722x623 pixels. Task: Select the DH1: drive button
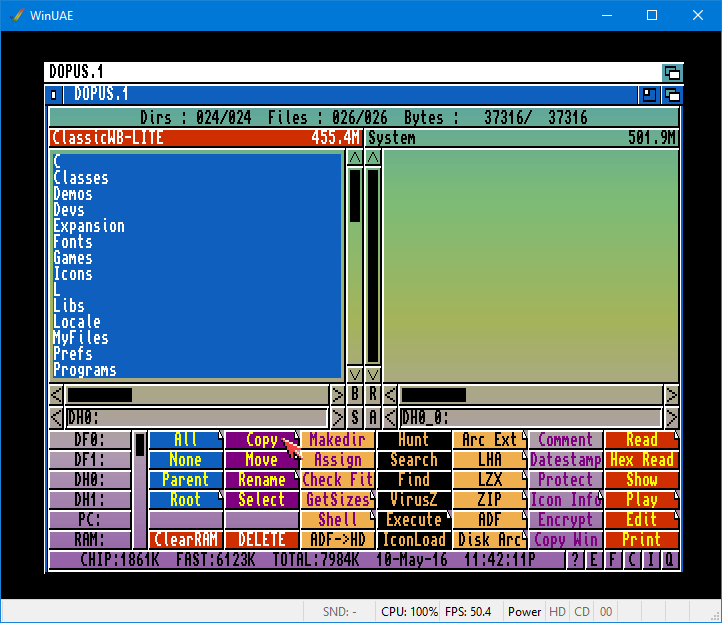(x=90, y=500)
